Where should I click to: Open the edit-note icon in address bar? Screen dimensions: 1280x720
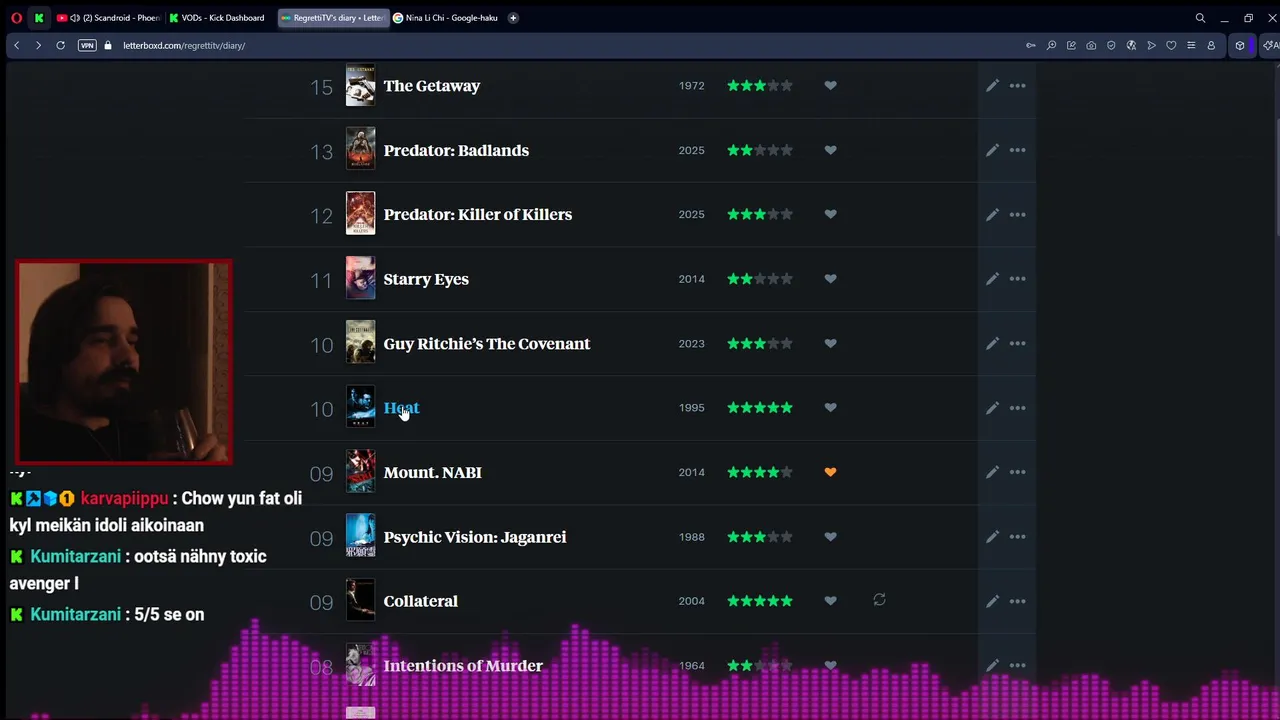[1071, 45]
